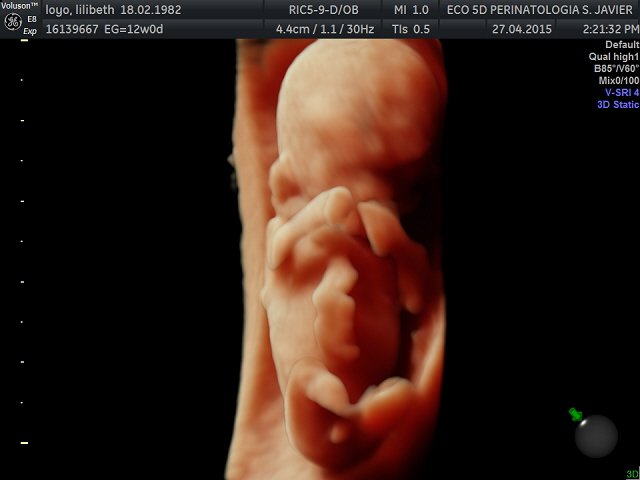Click the B85°/V60° angle setting
The width and height of the screenshot is (640, 480).
[616, 69]
